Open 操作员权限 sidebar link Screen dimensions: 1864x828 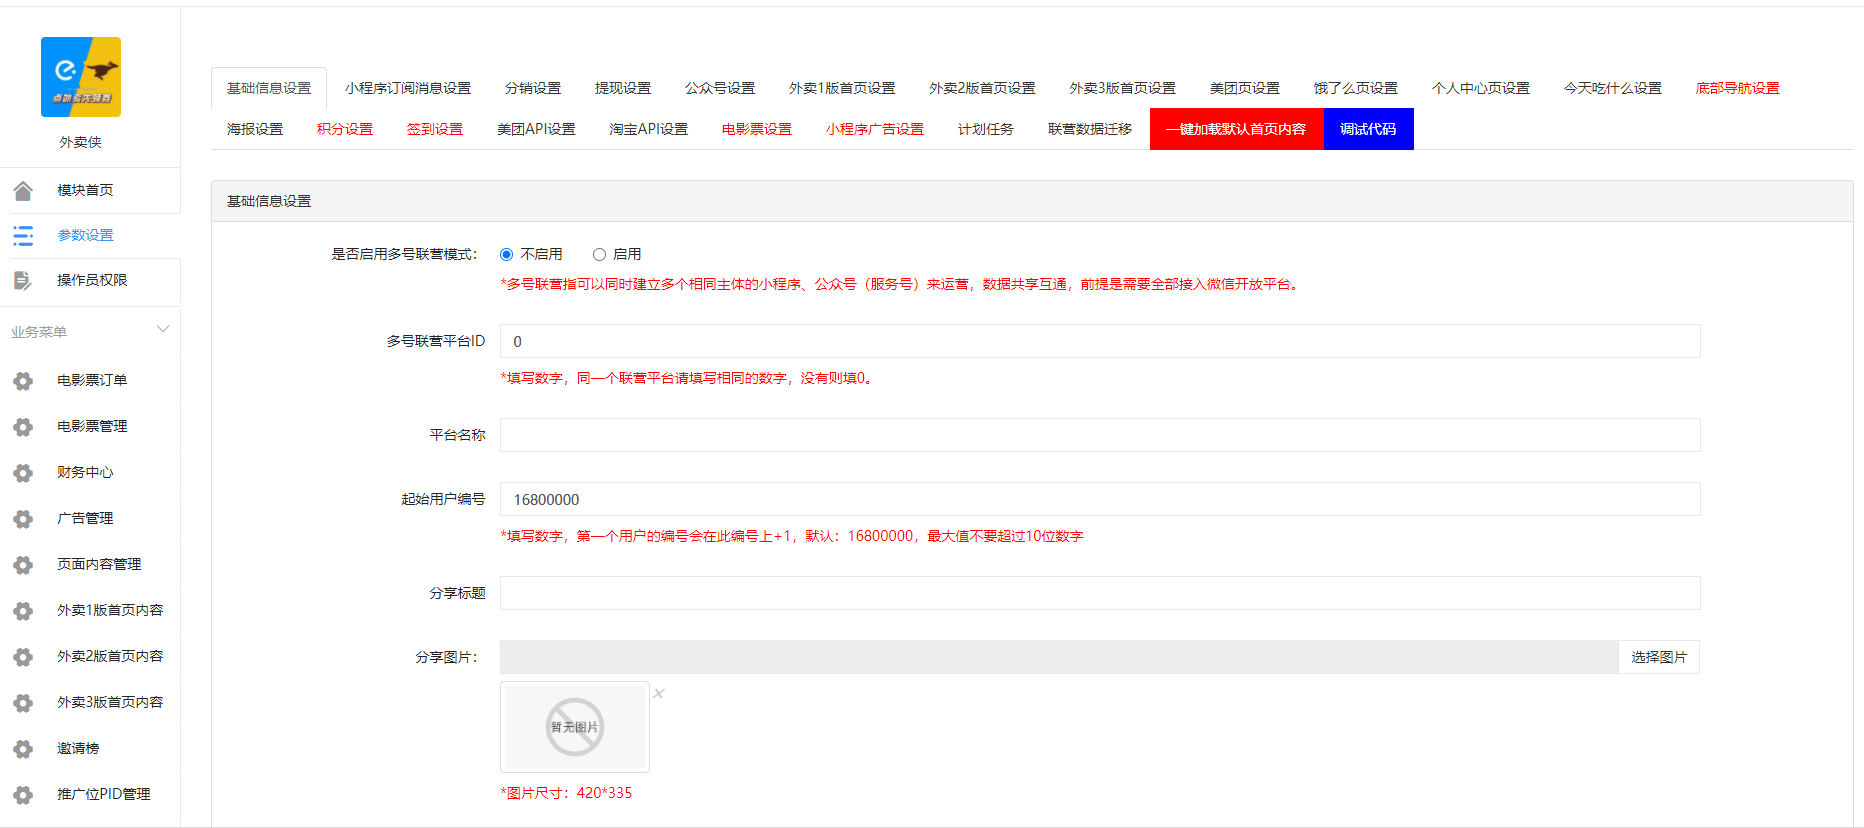click(92, 280)
